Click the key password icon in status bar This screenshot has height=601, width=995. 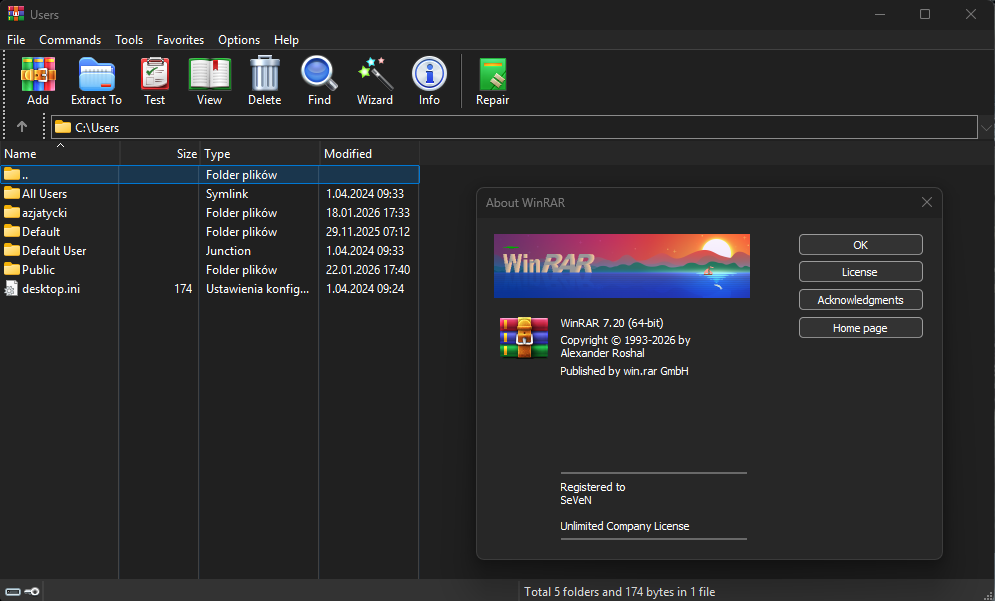click(x=32, y=591)
